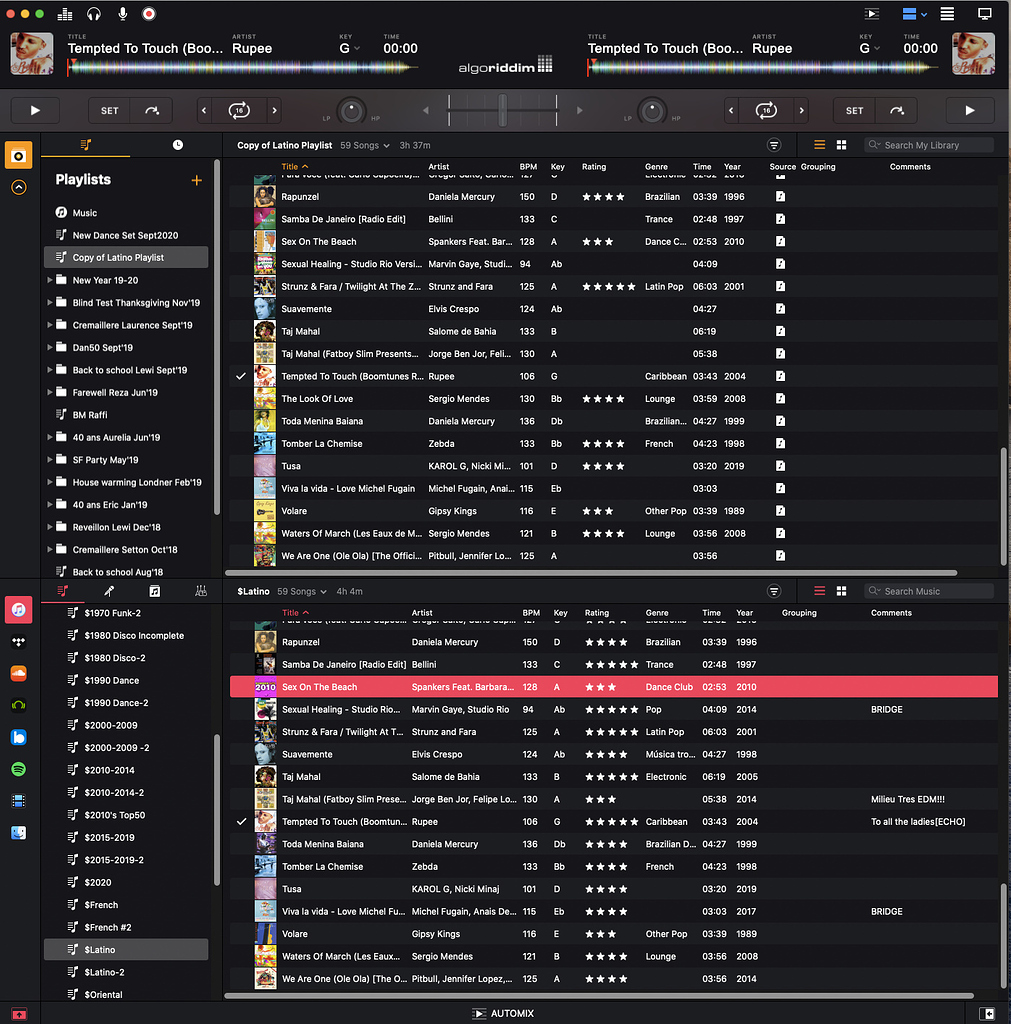Screen dimensions: 1011x1024
Task: Click the Search My Library field
Action: point(928,144)
